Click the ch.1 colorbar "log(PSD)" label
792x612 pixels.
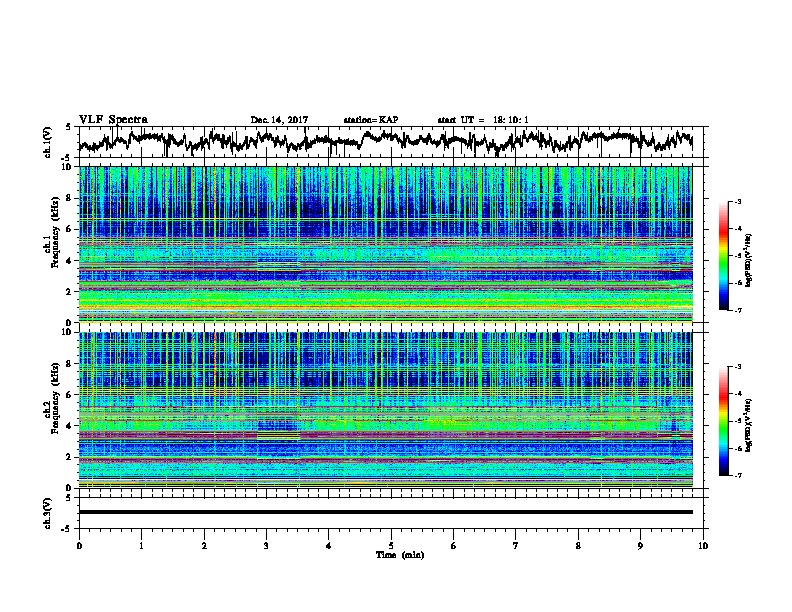[x=749, y=260]
